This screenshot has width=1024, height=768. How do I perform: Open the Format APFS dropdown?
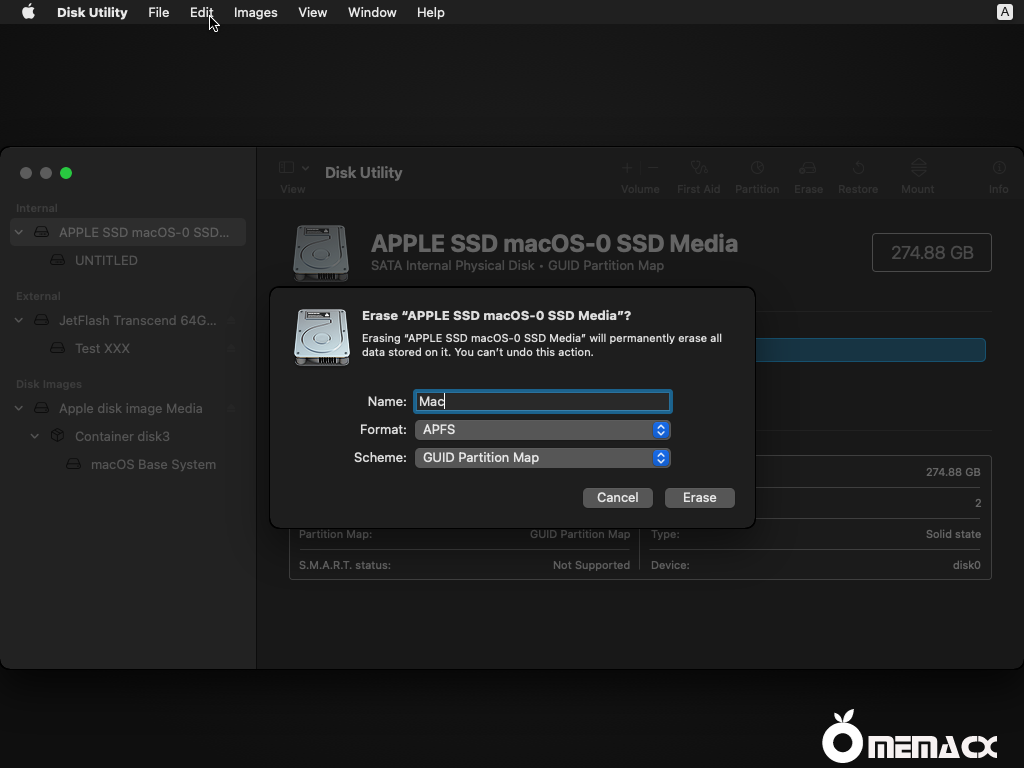pyautogui.click(x=542, y=430)
